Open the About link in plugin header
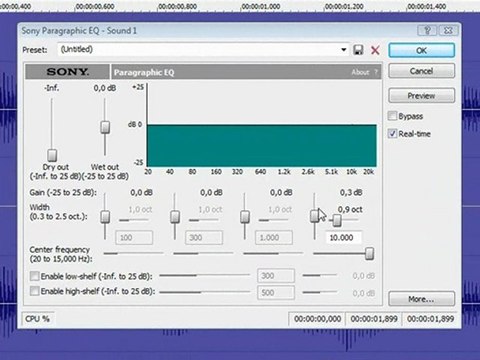480x360 pixels. point(360,72)
